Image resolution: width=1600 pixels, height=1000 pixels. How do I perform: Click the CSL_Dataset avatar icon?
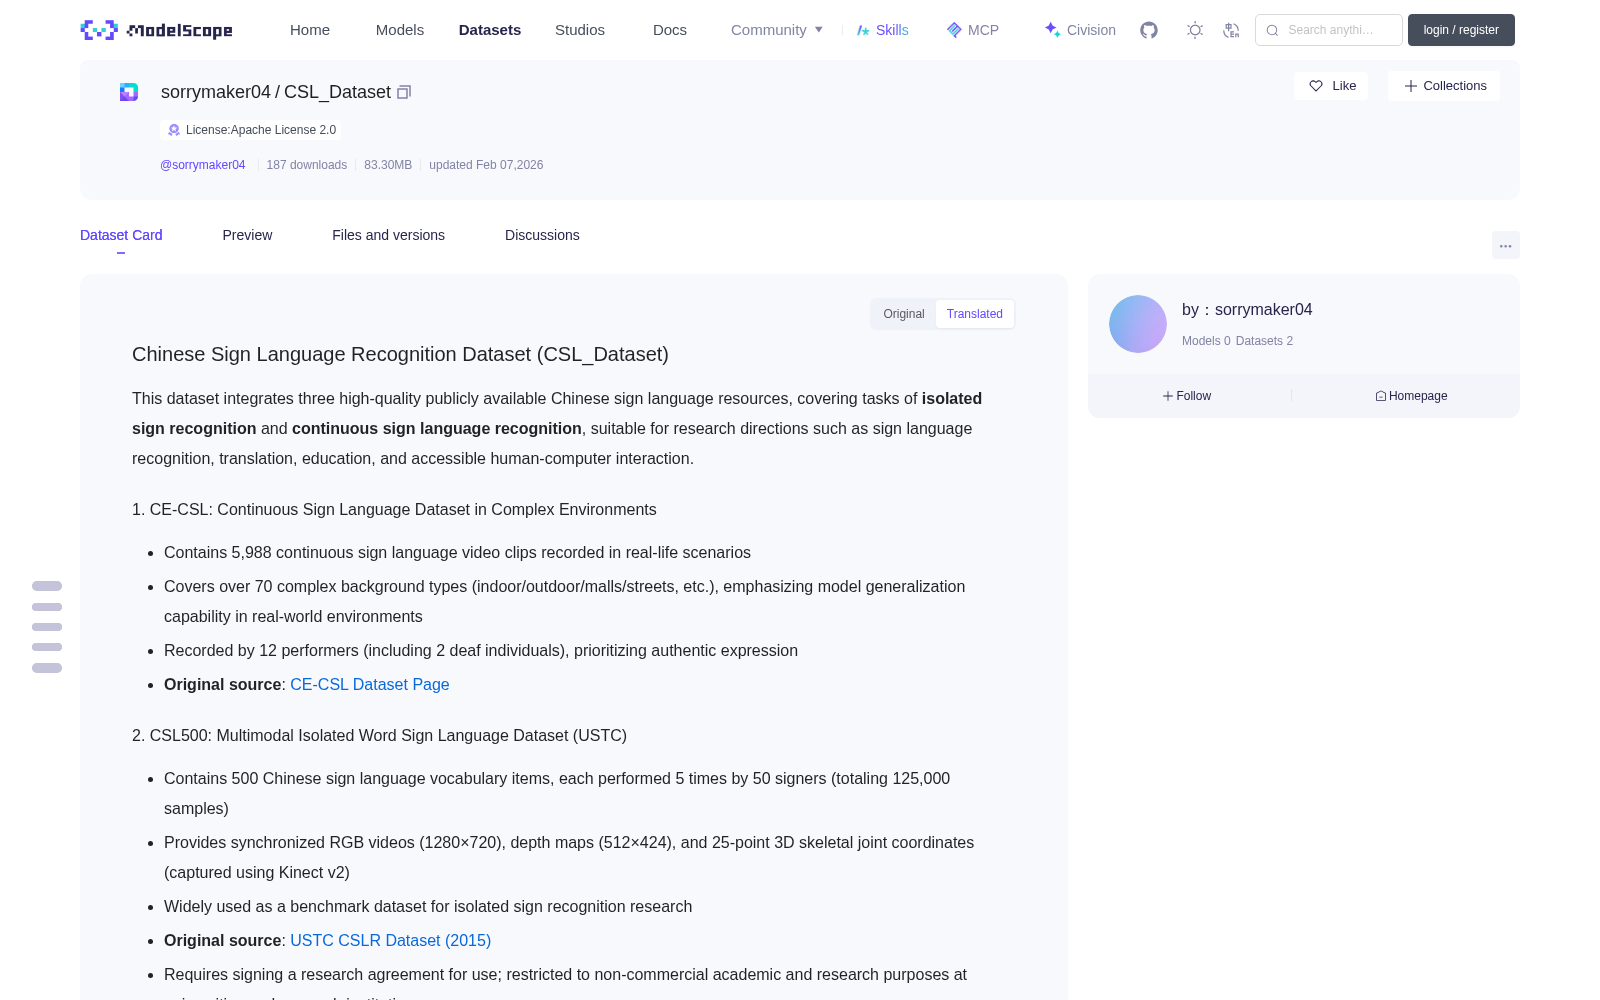point(129,92)
